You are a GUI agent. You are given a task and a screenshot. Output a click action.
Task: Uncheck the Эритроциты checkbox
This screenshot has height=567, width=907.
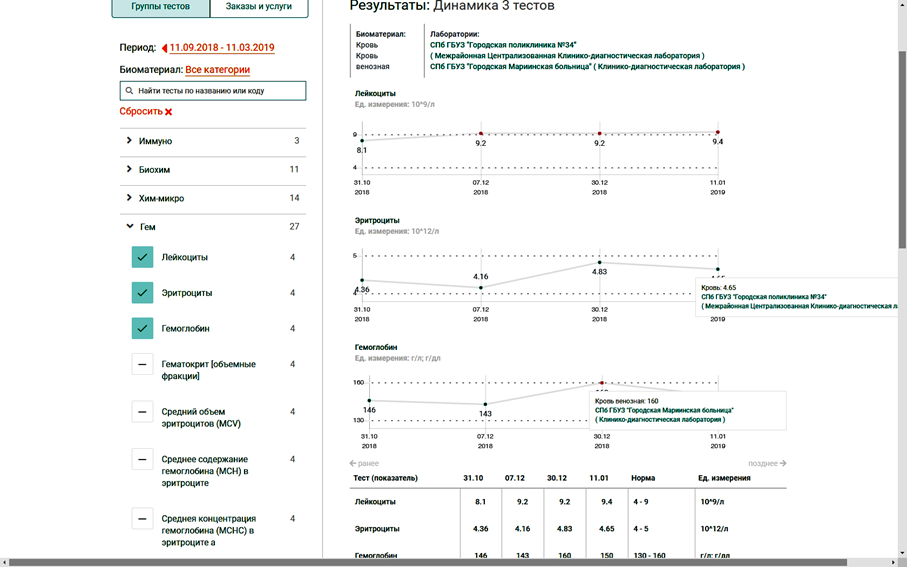(142, 293)
